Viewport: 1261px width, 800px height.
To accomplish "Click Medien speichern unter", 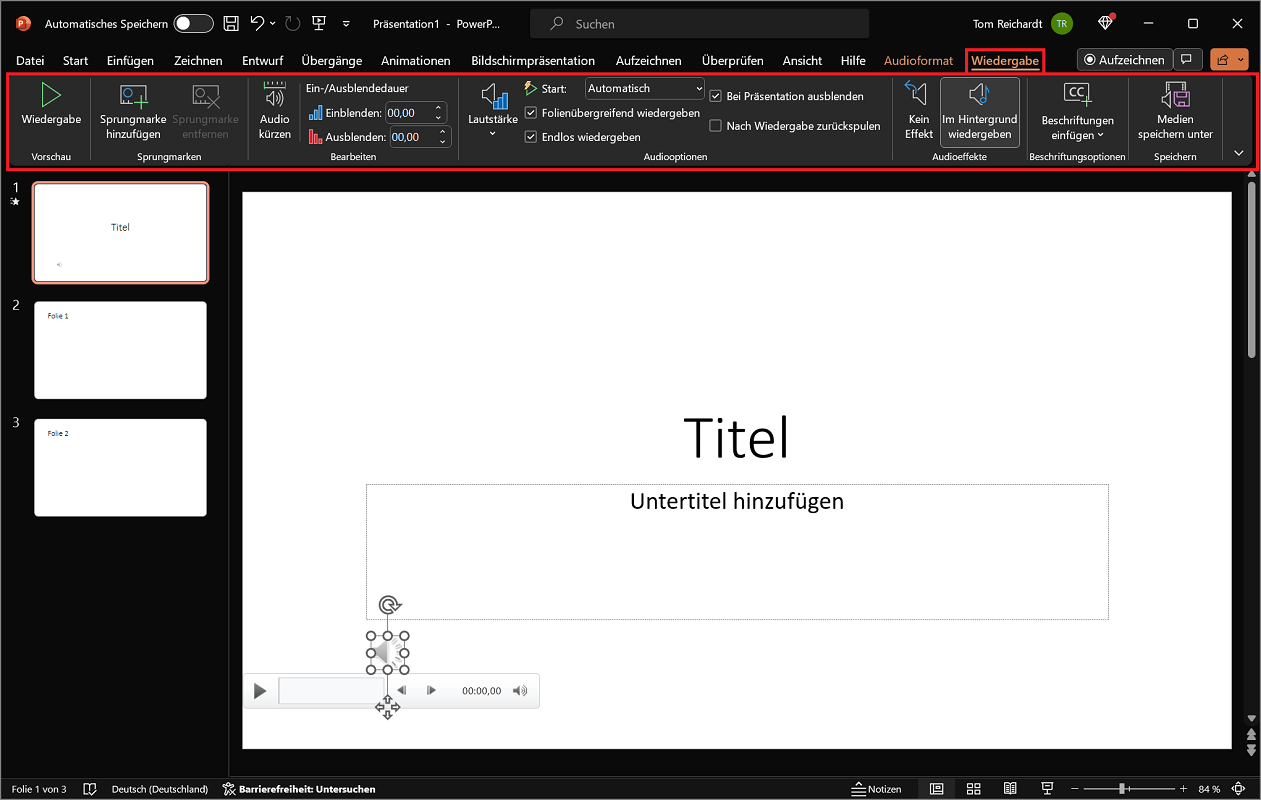I will [x=1175, y=110].
